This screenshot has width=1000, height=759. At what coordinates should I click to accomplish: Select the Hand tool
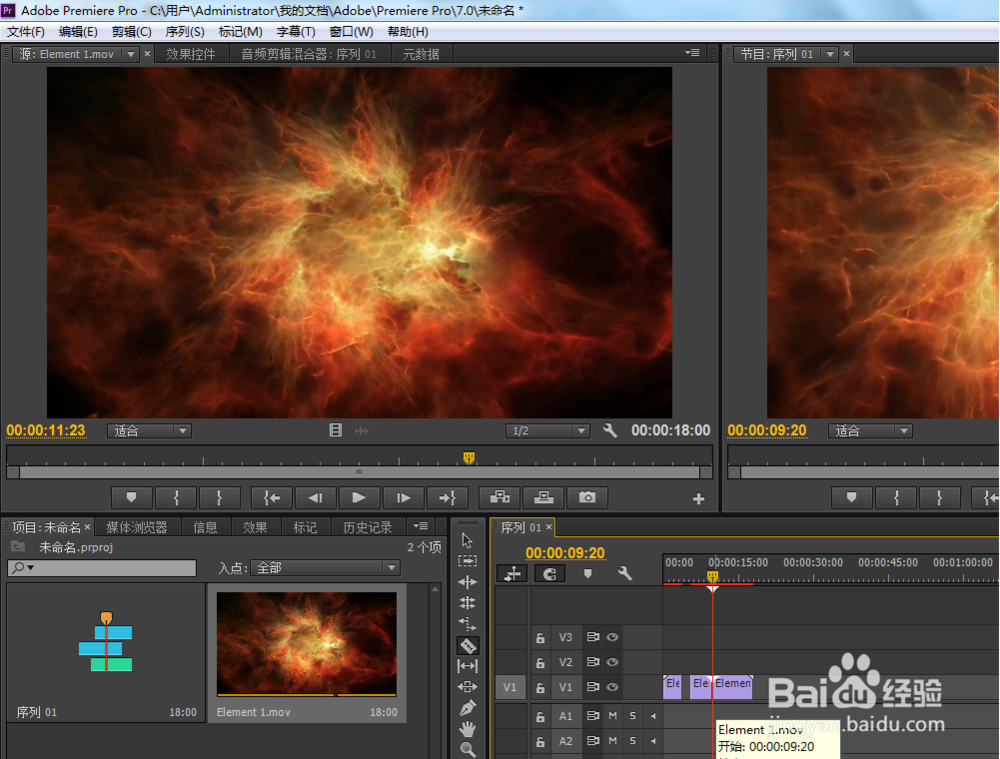click(467, 728)
